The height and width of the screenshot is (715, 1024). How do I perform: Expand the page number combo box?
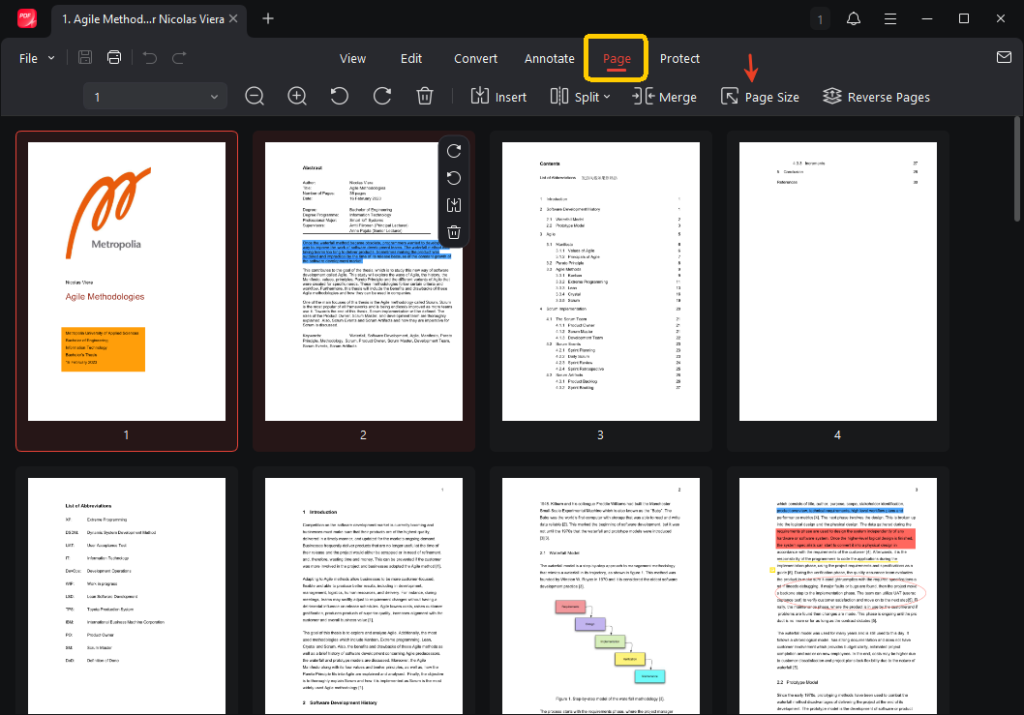[214, 97]
